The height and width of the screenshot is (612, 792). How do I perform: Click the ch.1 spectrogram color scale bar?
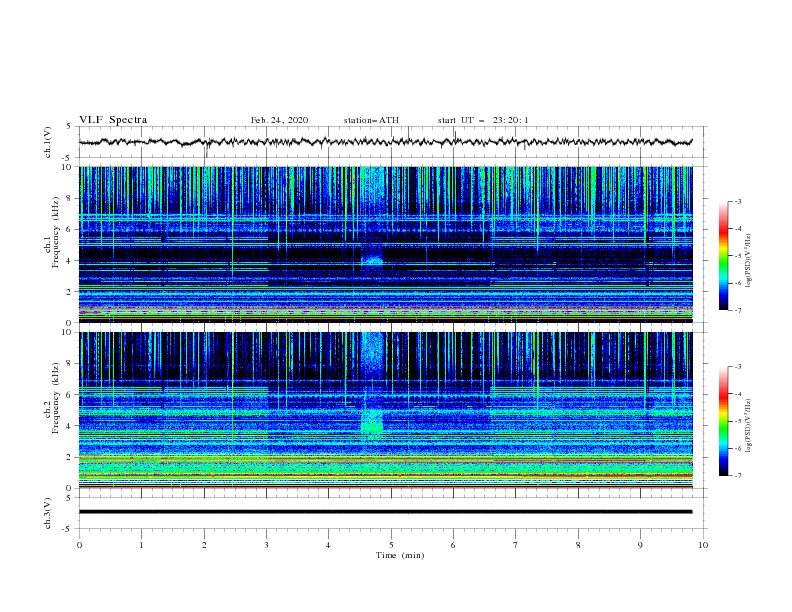pos(723,256)
